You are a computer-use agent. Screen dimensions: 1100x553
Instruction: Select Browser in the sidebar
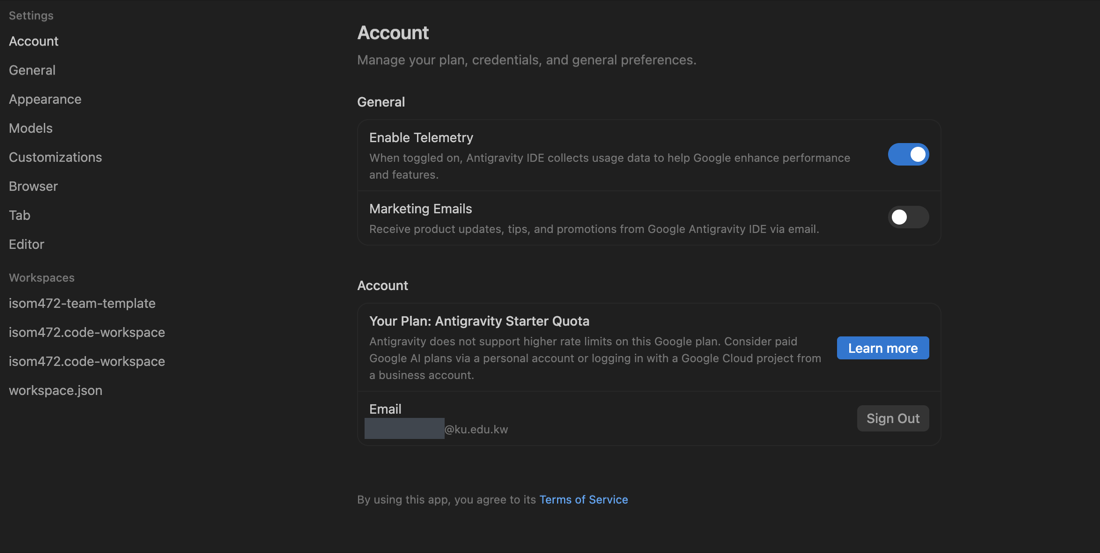coord(33,186)
